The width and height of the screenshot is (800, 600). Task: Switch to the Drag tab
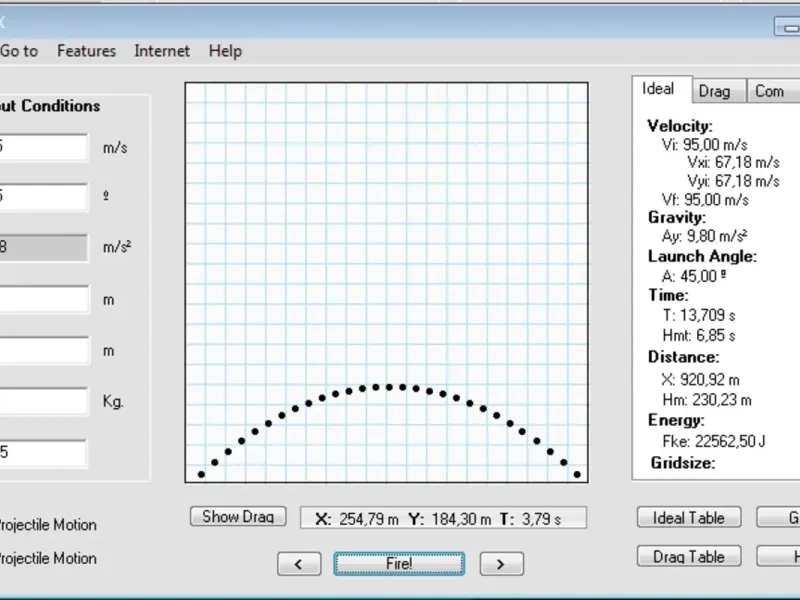coord(718,91)
